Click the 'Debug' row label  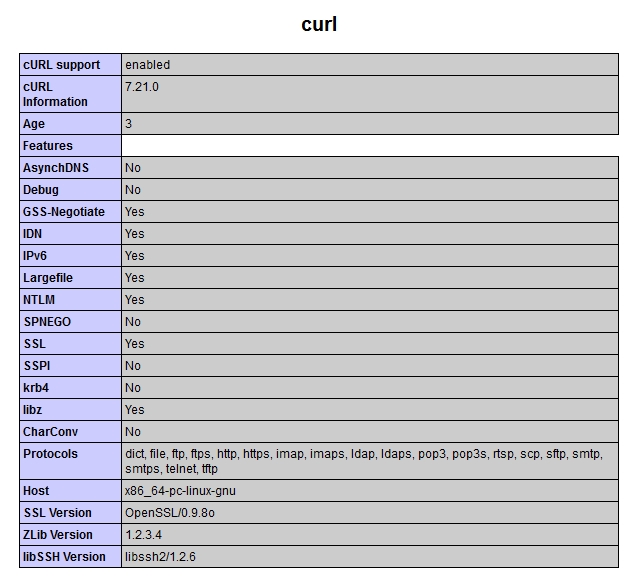click(71, 190)
